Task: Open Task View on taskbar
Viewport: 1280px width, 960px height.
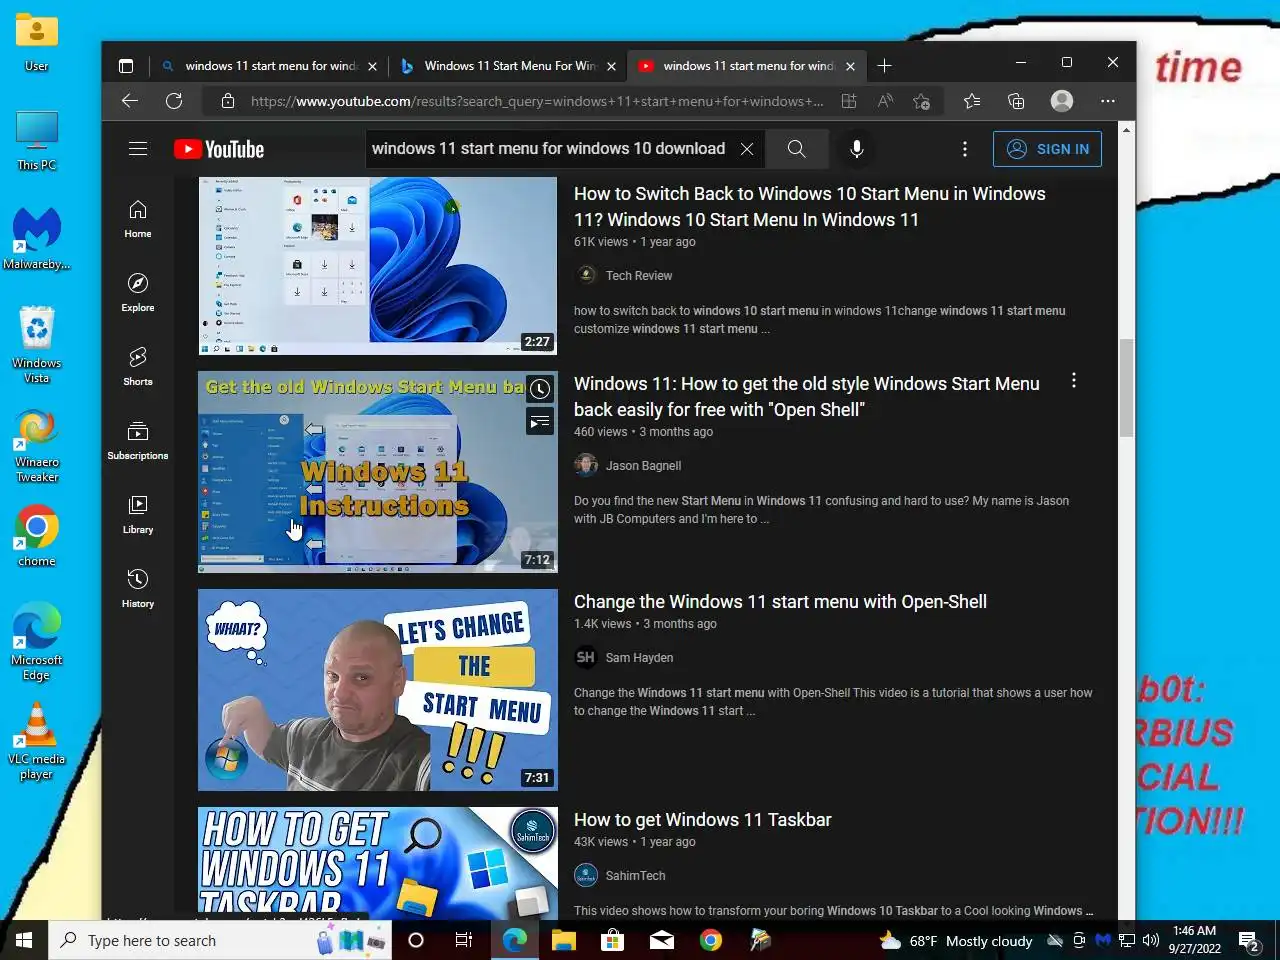Action: click(x=464, y=940)
